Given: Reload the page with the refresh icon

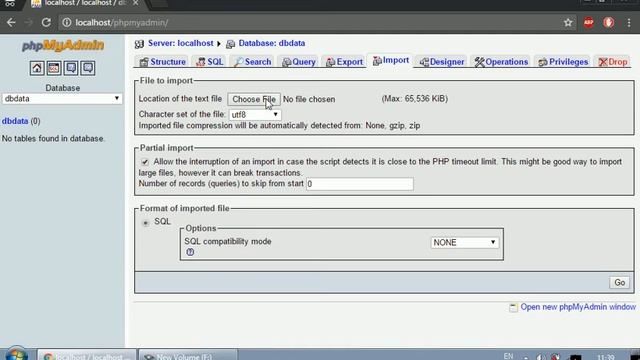Looking at the screenshot, I should 46,22.
